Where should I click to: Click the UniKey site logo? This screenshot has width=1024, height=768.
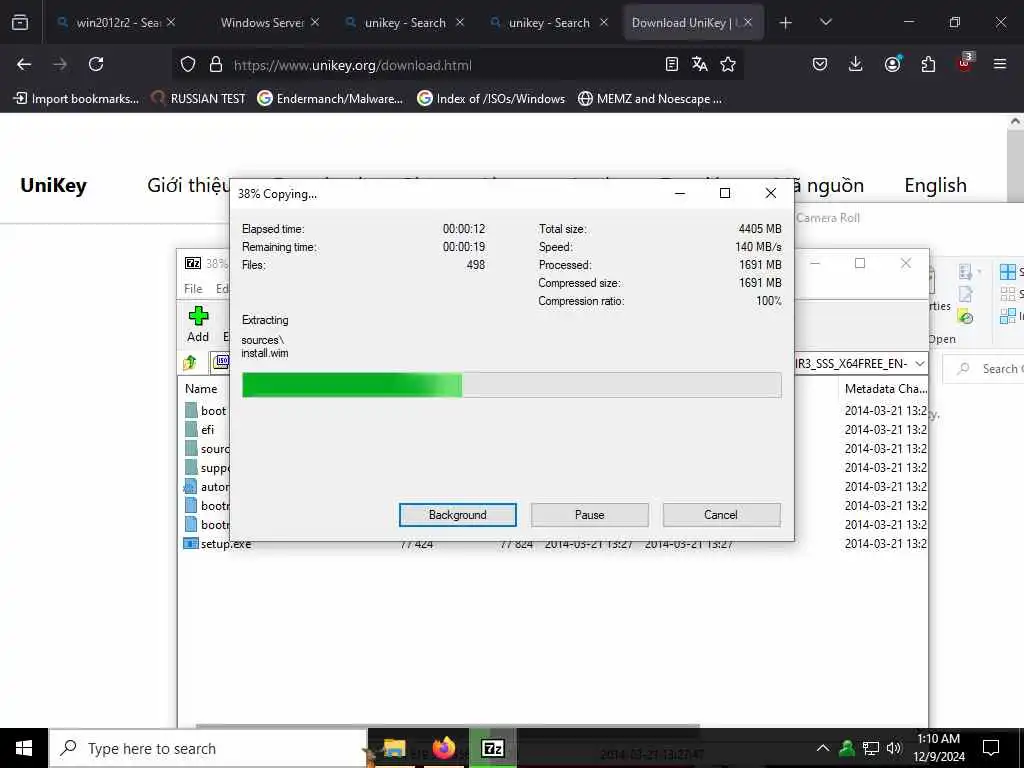coord(54,185)
